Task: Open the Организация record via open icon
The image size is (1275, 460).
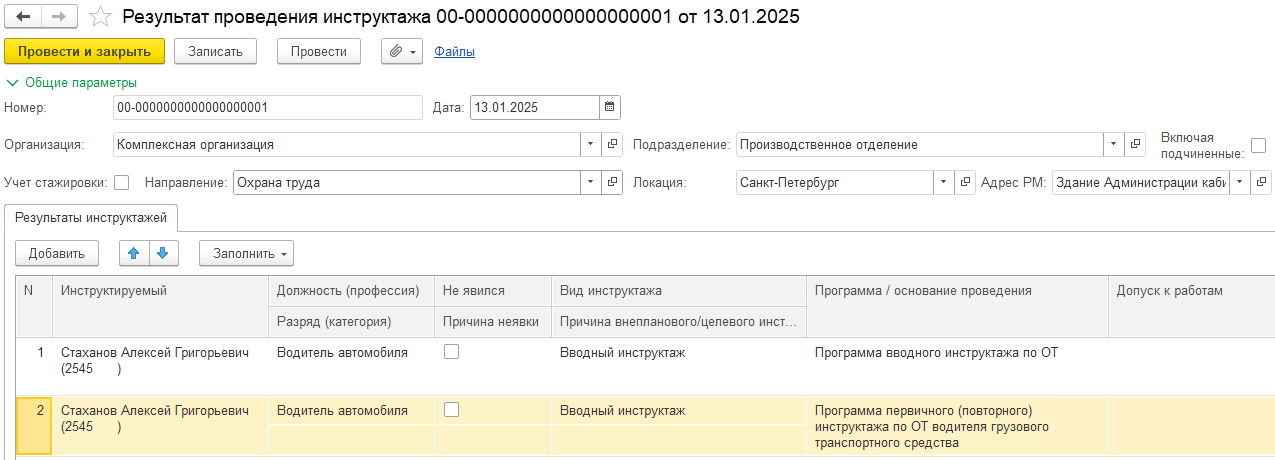Action: (x=613, y=144)
